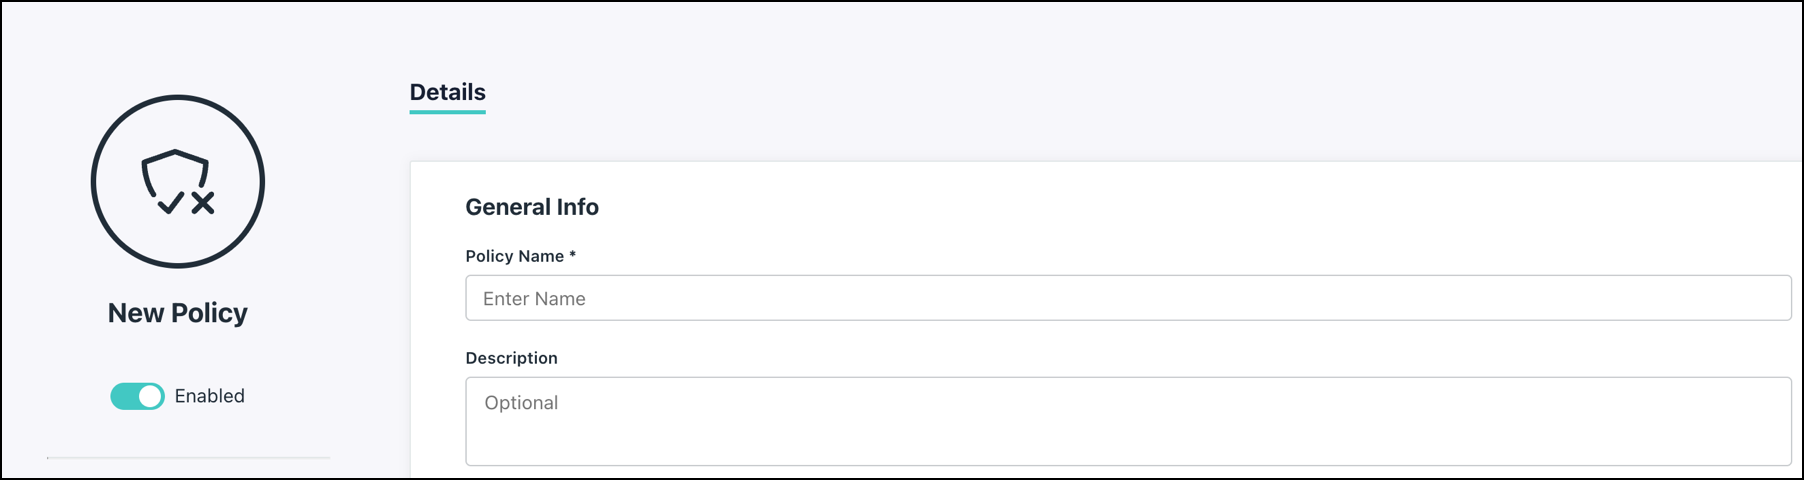
Task: Click the Description field label
Action: pos(511,358)
